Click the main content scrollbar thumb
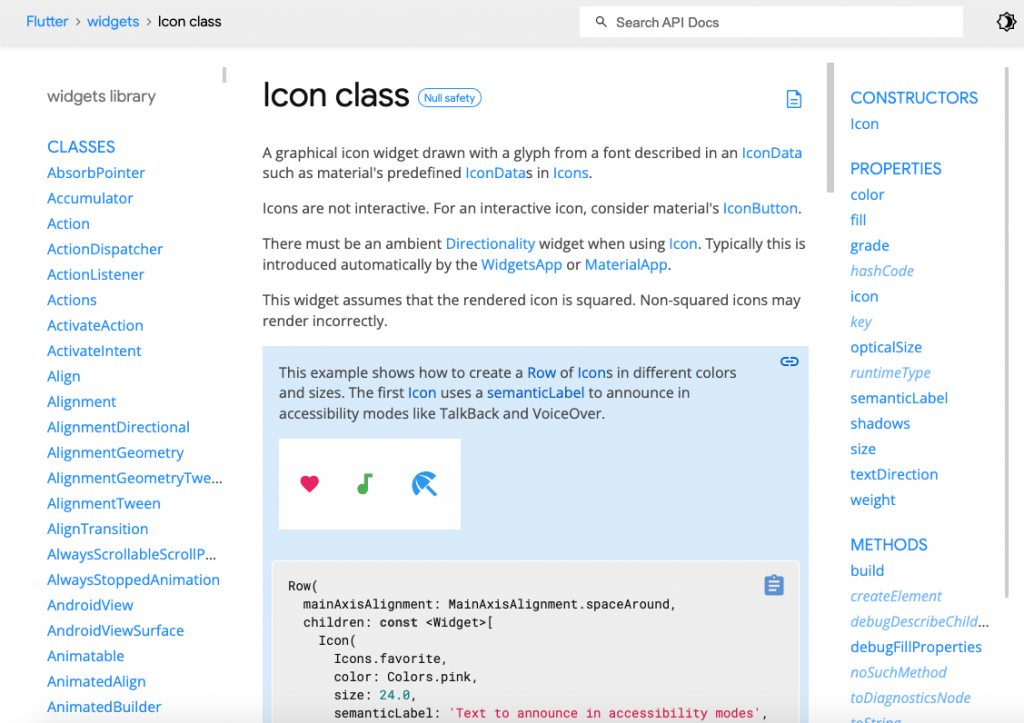The height and width of the screenshot is (723, 1024). coord(830,128)
